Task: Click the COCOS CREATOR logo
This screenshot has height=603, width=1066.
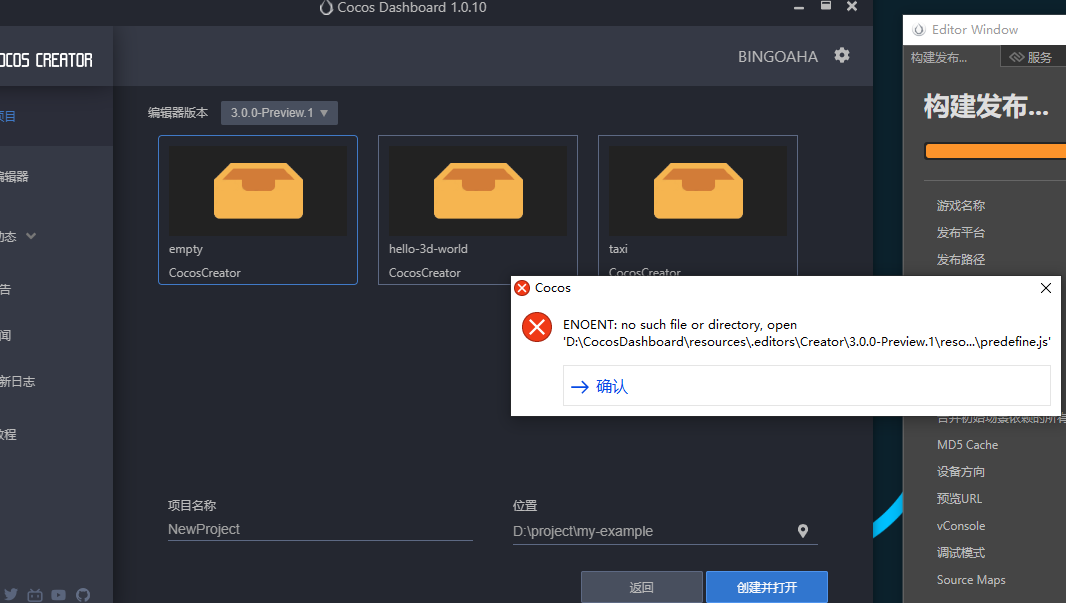Action: click(46, 60)
